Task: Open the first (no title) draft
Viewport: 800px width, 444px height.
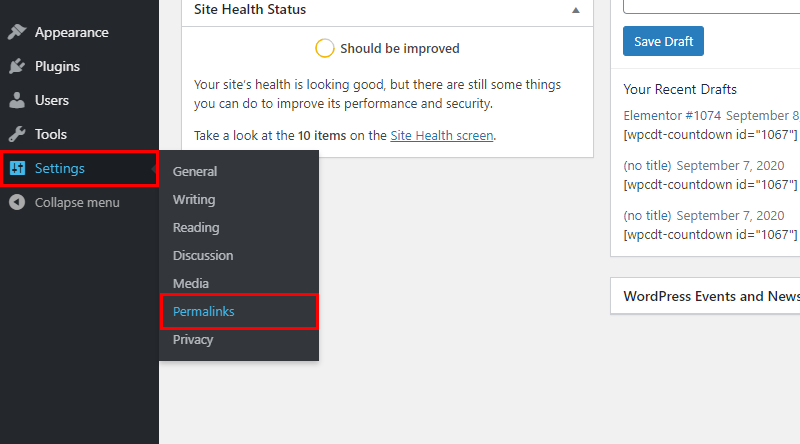Action: [647, 166]
